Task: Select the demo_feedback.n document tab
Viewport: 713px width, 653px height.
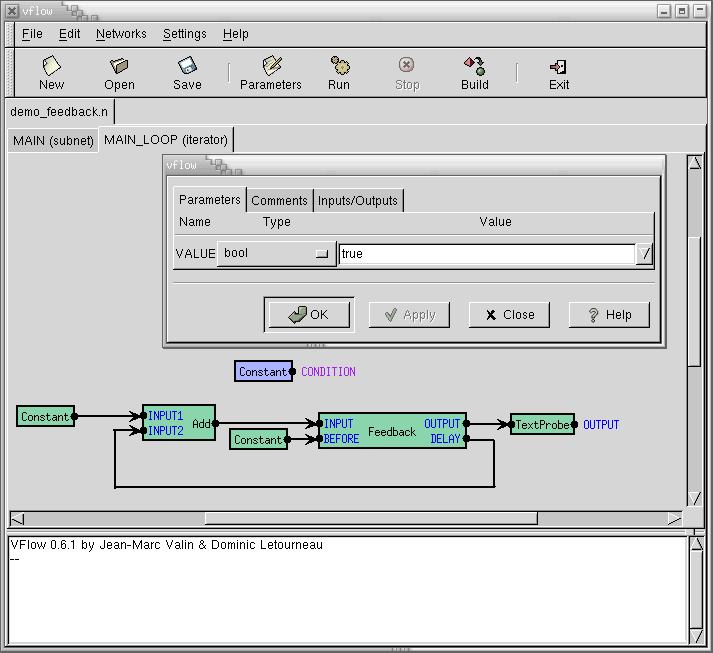Action: [x=59, y=112]
